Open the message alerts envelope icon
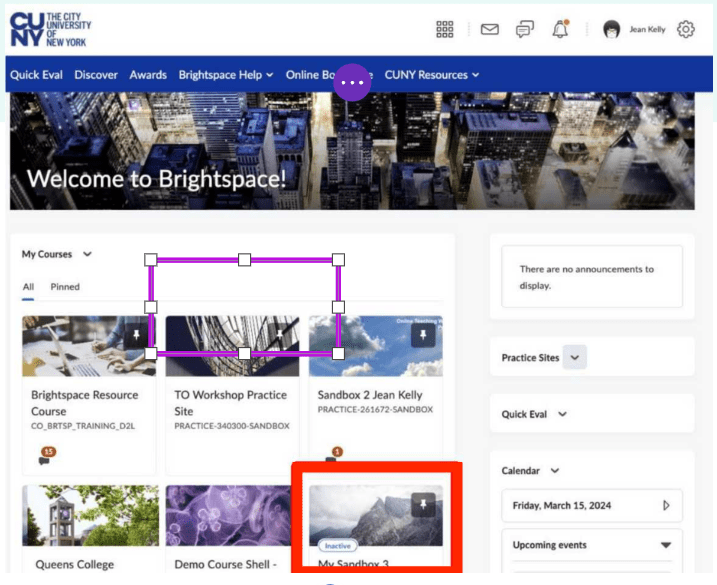This screenshot has width=717, height=585. pyautogui.click(x=489, y=29)
